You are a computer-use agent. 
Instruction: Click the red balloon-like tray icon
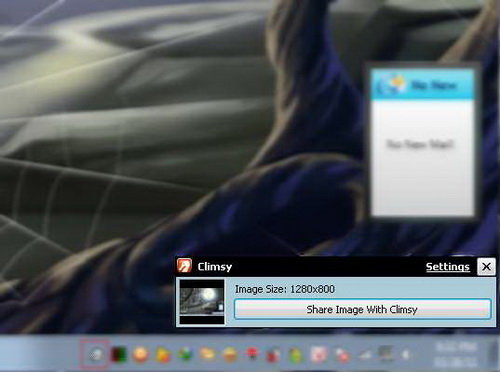[x=253, y=354]
